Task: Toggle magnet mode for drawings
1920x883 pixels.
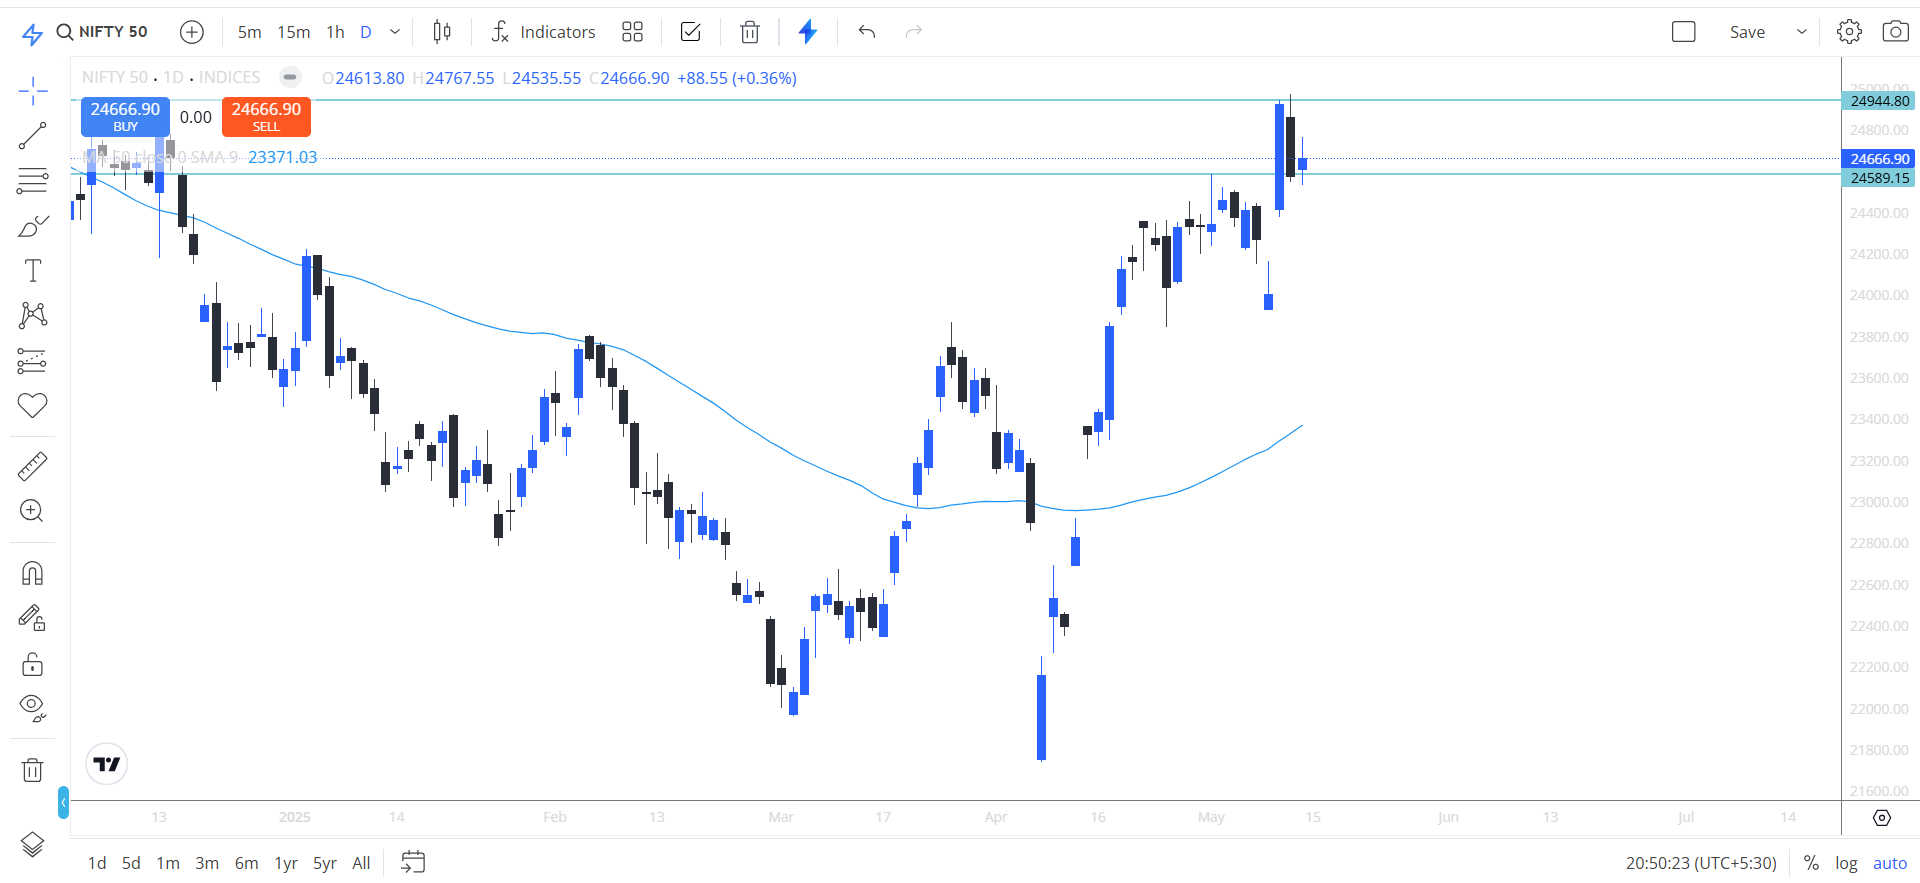Action: pyautogui.click(x=33, y=574)
